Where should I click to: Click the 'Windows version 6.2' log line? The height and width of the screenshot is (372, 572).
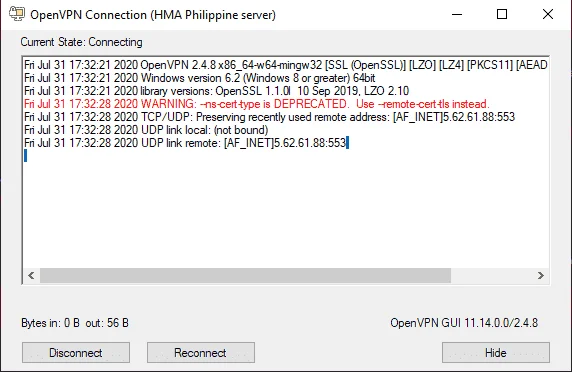tap(200, 78)
